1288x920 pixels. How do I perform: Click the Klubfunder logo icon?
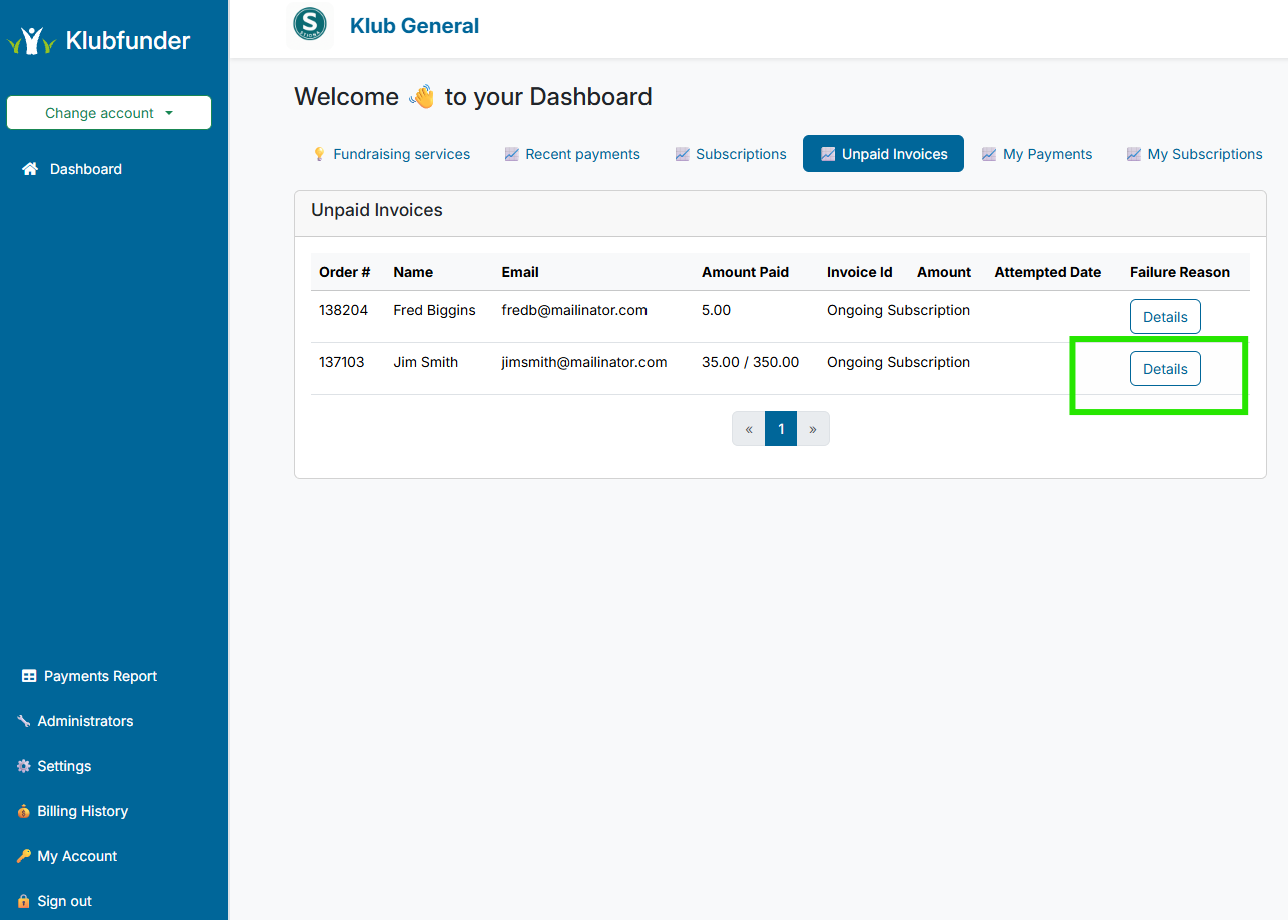pos(31,41)
